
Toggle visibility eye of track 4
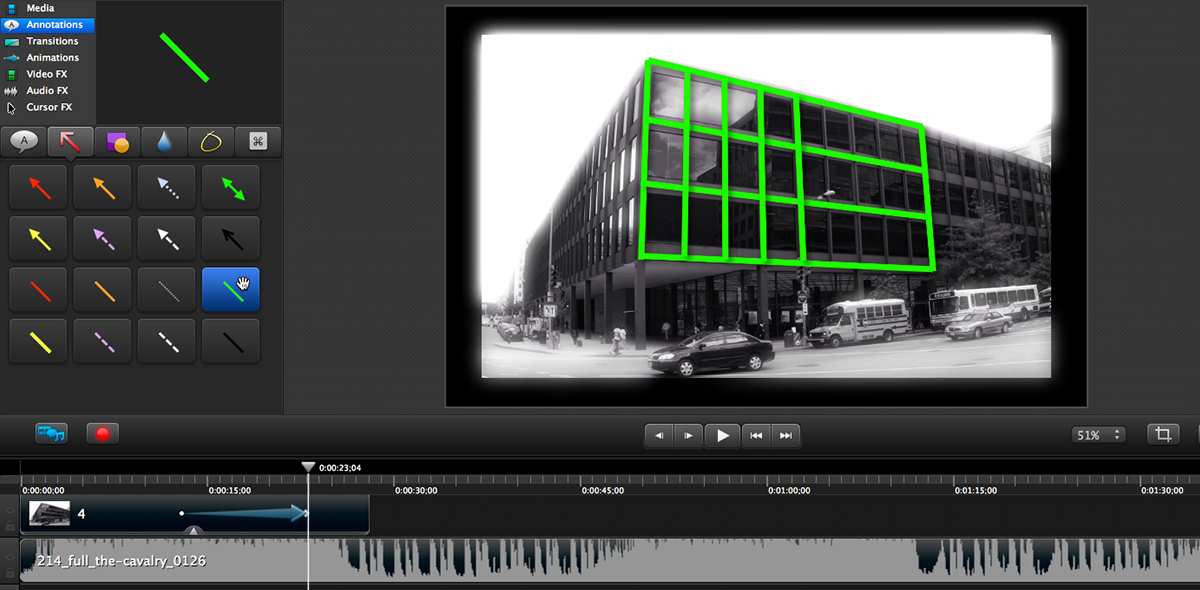10,509
